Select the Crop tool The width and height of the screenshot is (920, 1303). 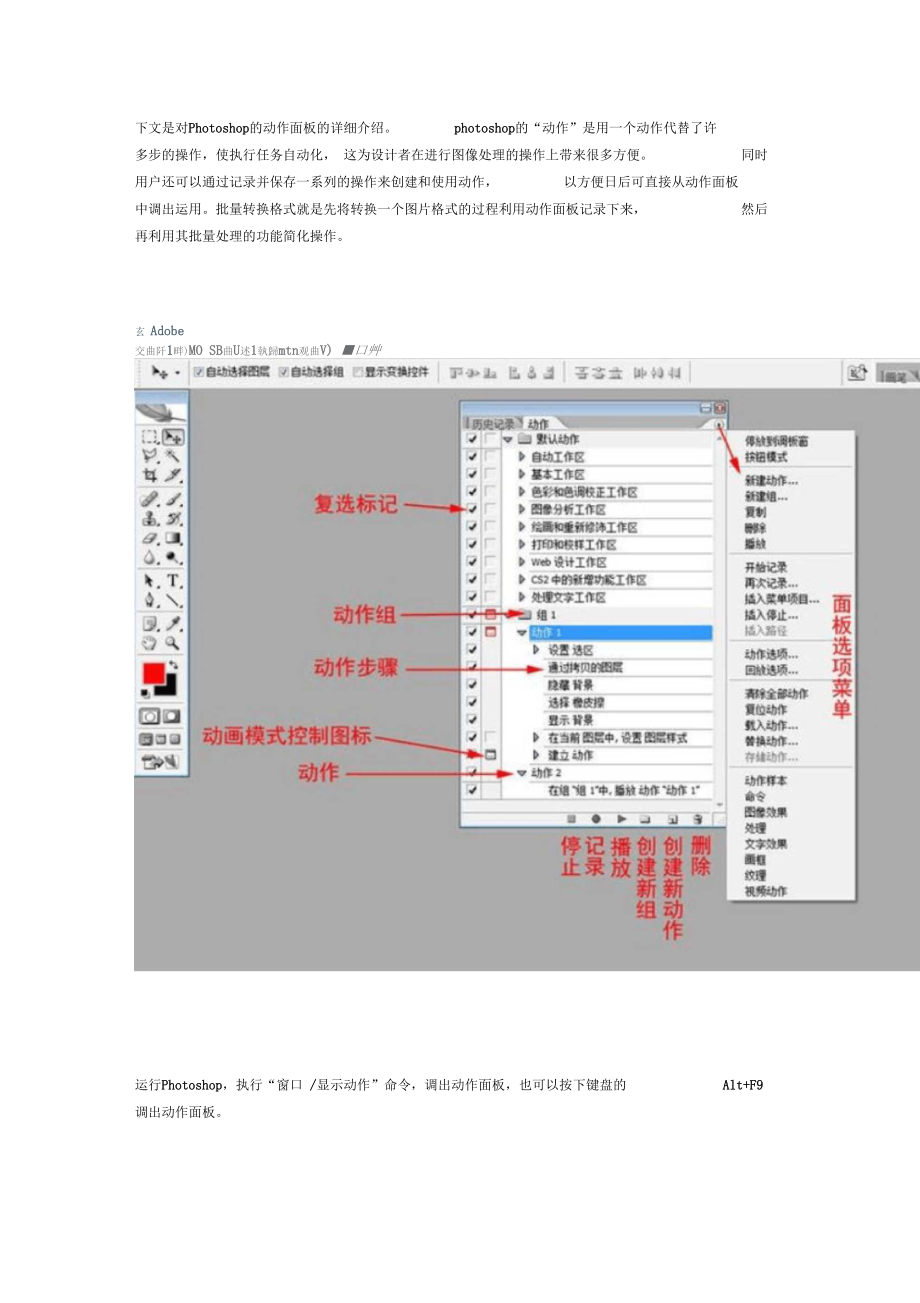tap(149, 474)
